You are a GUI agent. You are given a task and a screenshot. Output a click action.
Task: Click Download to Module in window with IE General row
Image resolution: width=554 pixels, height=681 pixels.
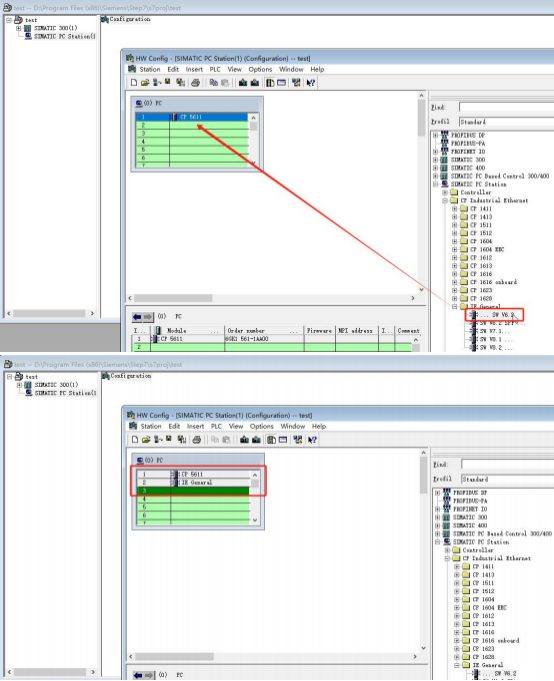pyautogui.click(x=244, y=440)
